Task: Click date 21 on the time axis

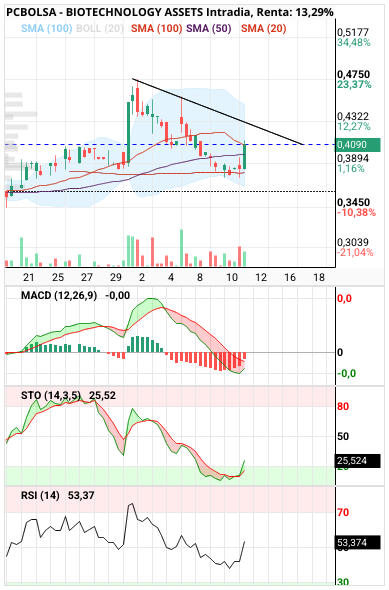Action: tap(29, 278)
